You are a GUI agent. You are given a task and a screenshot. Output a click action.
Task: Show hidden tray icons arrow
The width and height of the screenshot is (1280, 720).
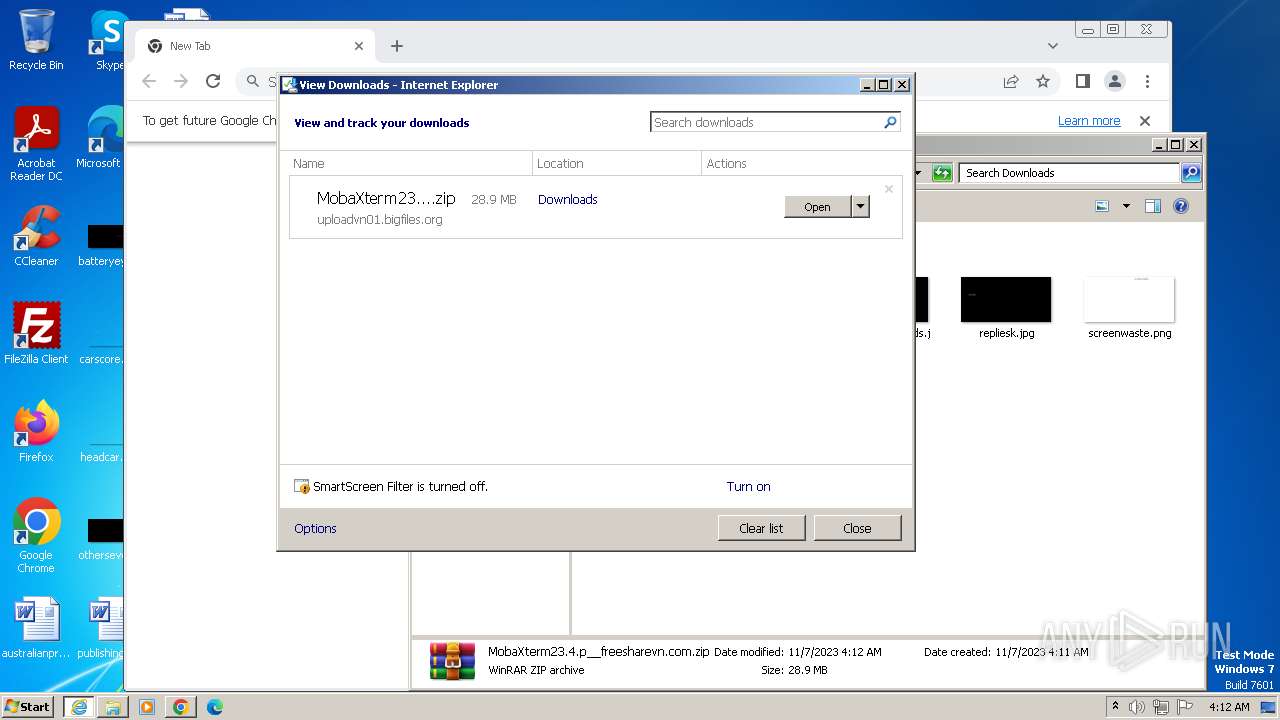pyautogui.click(x=1115, y=707)
